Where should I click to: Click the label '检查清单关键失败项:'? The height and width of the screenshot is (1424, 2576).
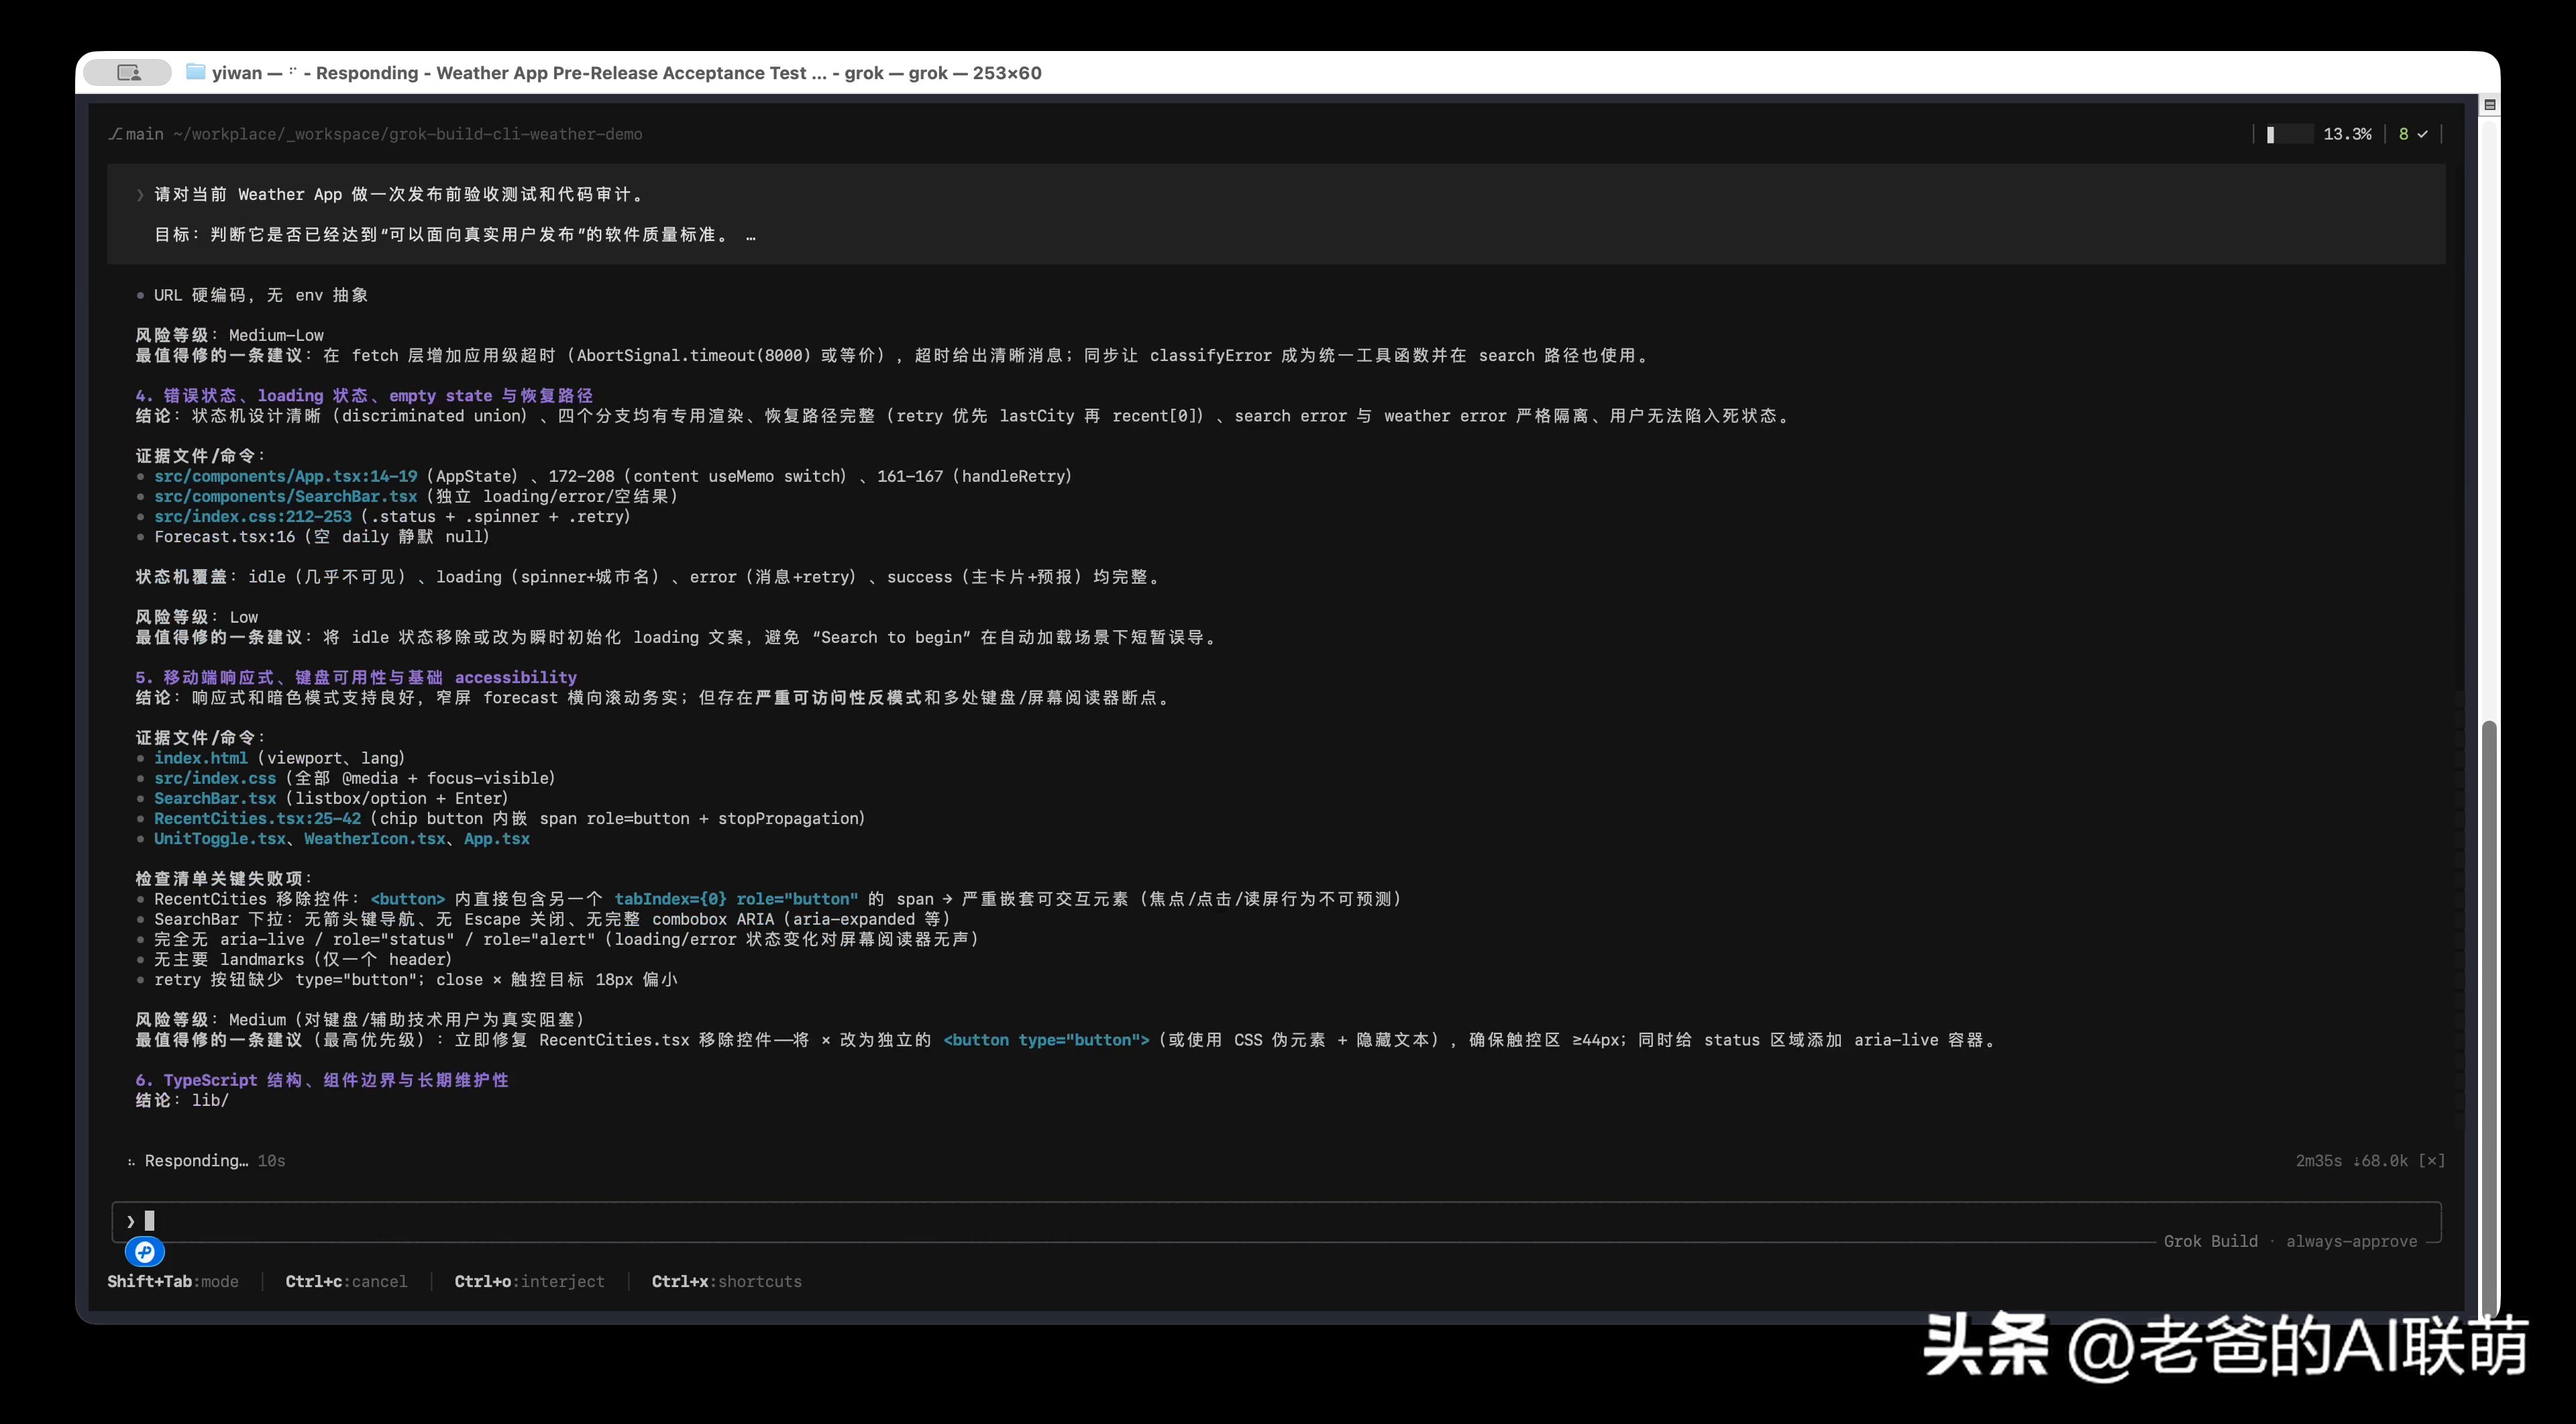pos(225,878)
